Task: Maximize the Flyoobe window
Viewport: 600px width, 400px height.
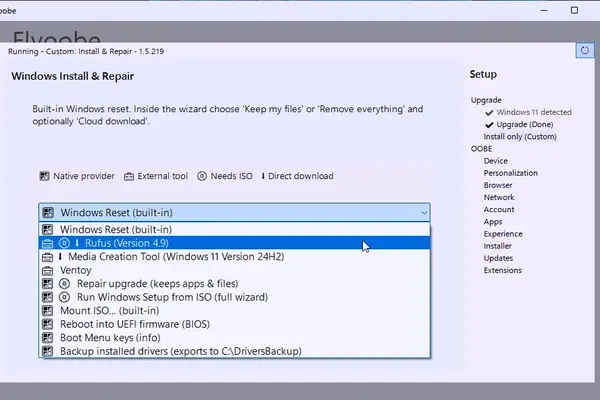Action: (x=574, y=10)
